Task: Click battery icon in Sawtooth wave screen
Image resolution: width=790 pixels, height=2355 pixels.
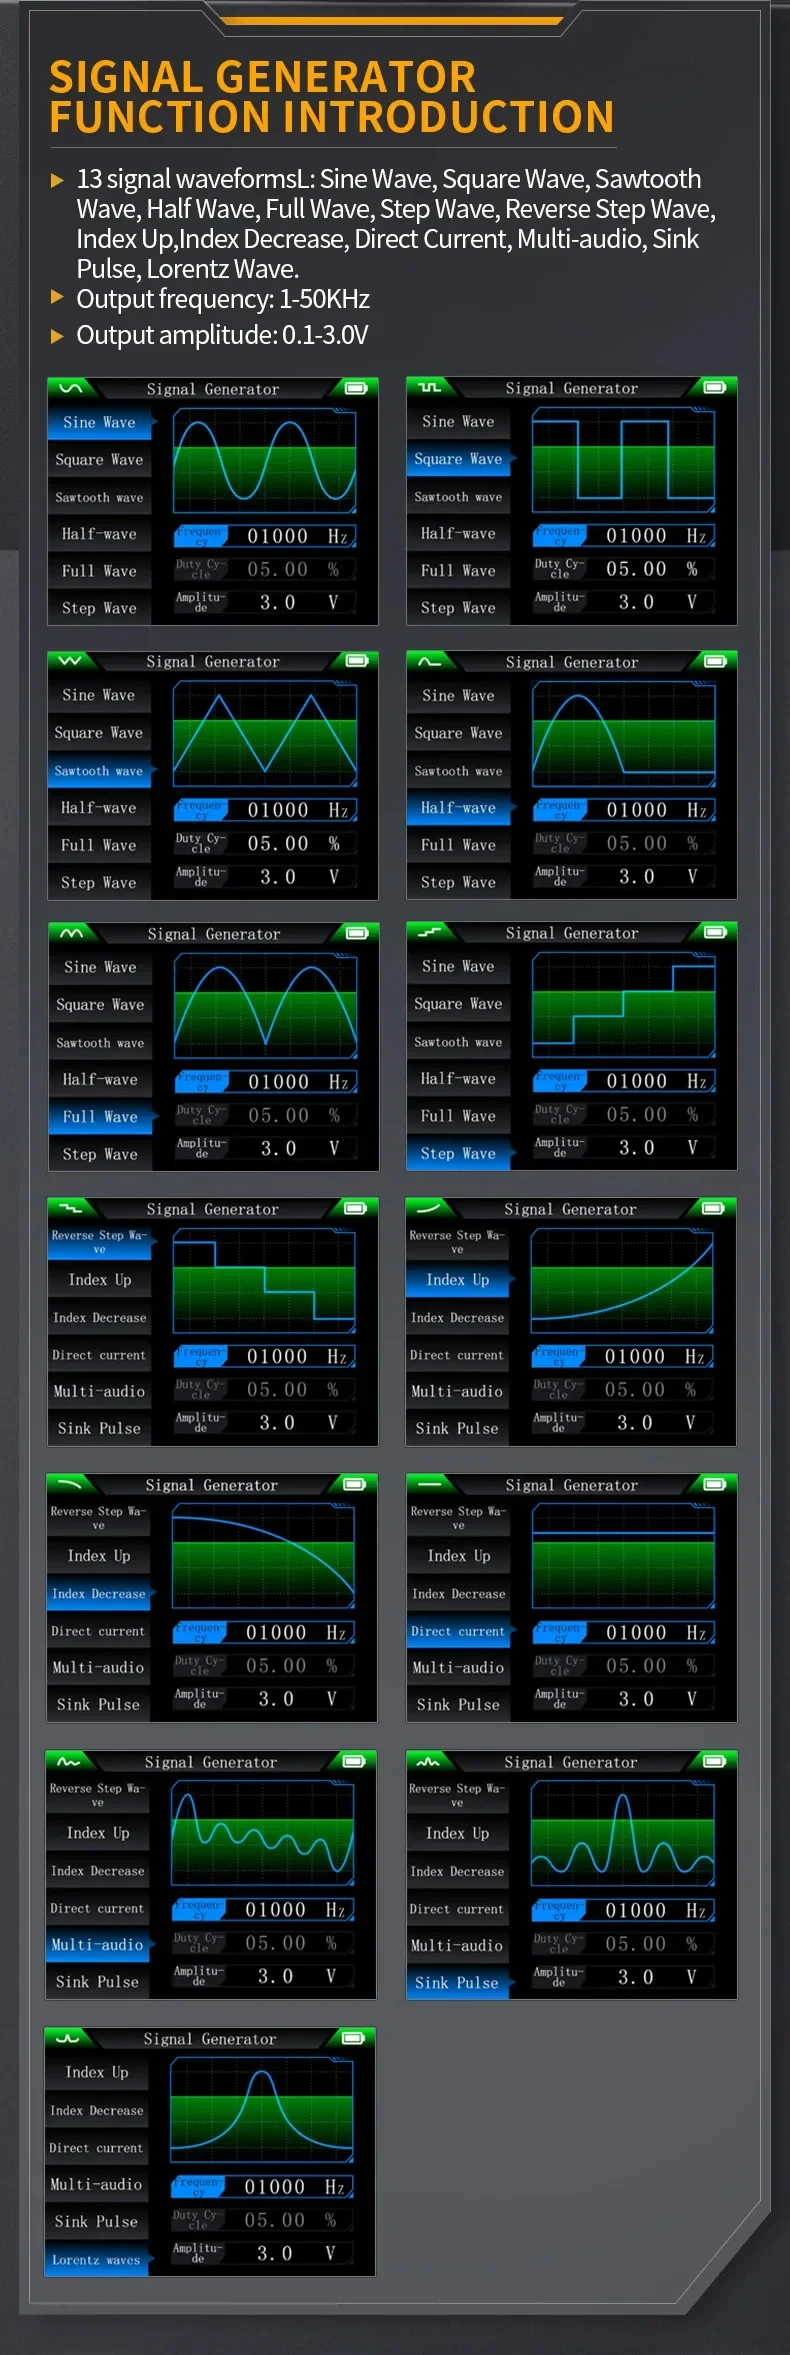Action: click(356, 661)
